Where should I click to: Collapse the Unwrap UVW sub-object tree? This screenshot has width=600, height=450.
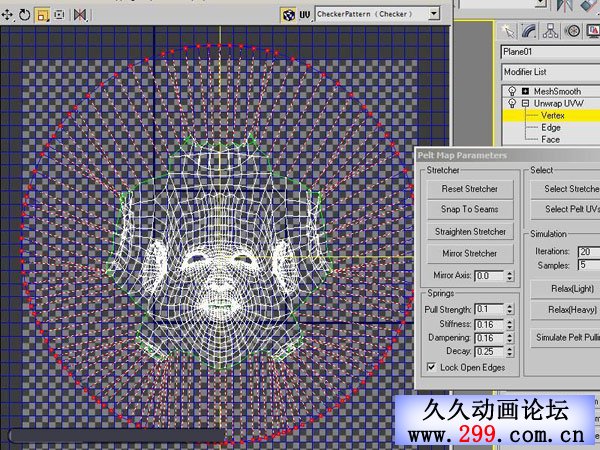click(x=525, y=103)
